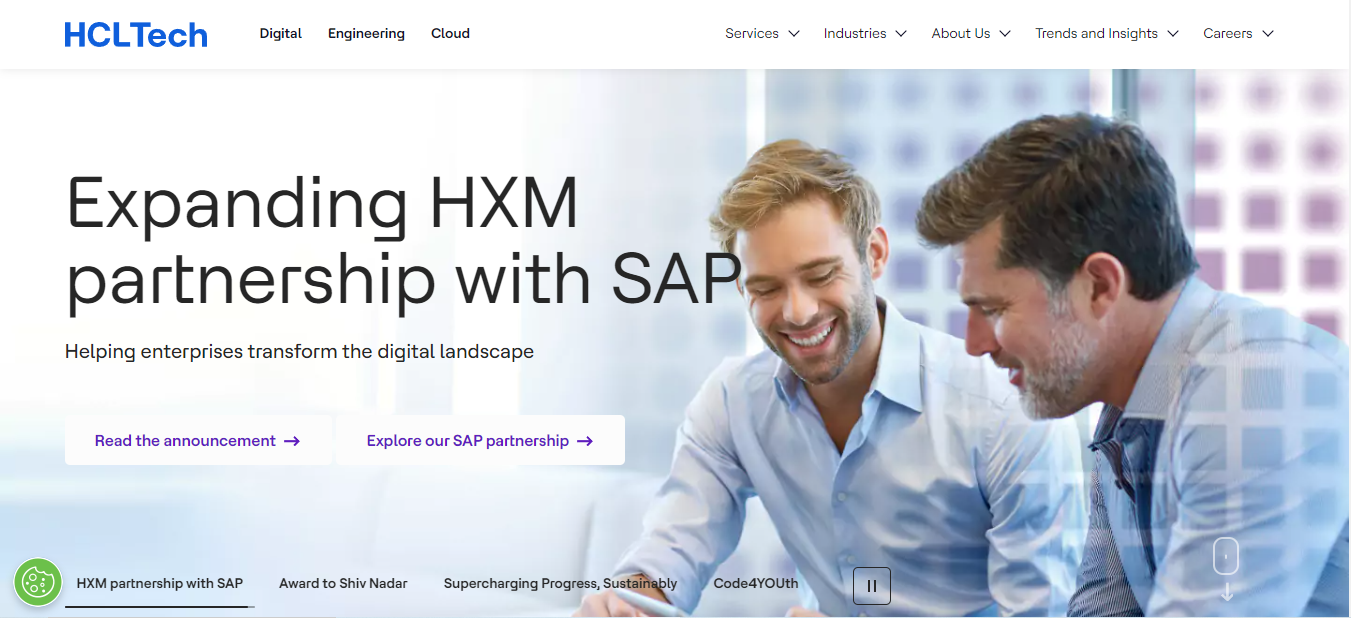Pause the hero carousel slideshow
Viewport: 1351px width, 618px height.
coord(872,586)
